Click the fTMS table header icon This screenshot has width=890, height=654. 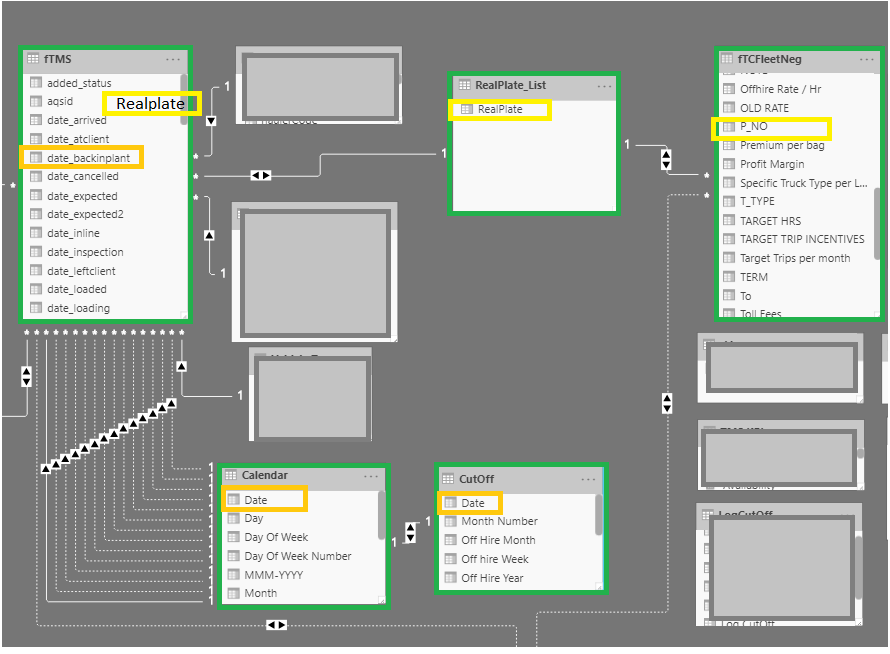(x=33, y=58)
